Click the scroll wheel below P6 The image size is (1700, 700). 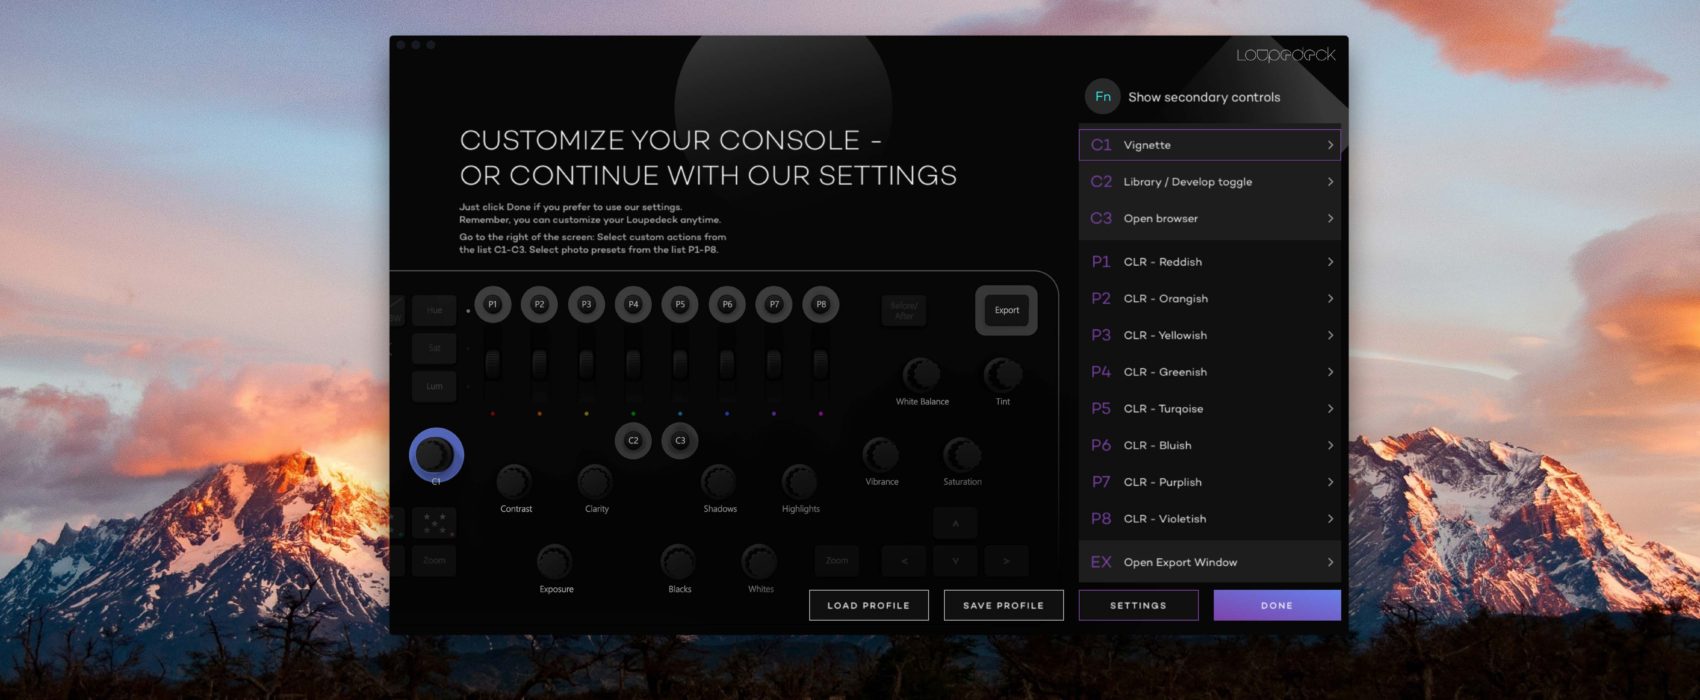point(727,364)
